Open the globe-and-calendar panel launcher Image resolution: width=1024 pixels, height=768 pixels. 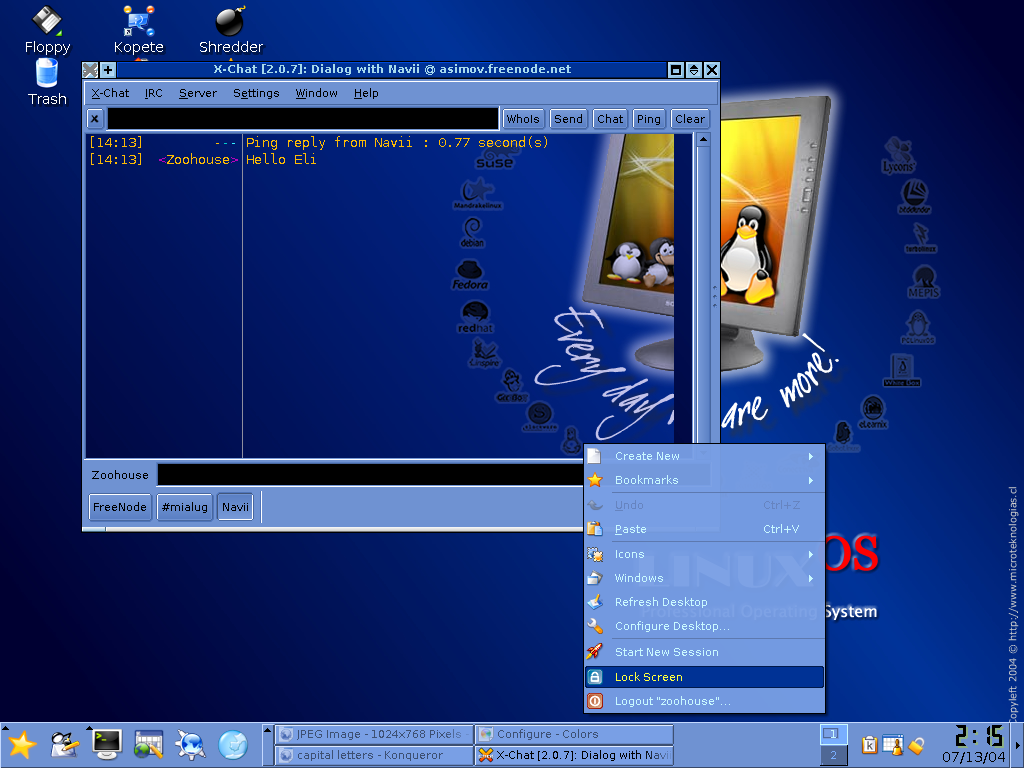pos(148,744)
